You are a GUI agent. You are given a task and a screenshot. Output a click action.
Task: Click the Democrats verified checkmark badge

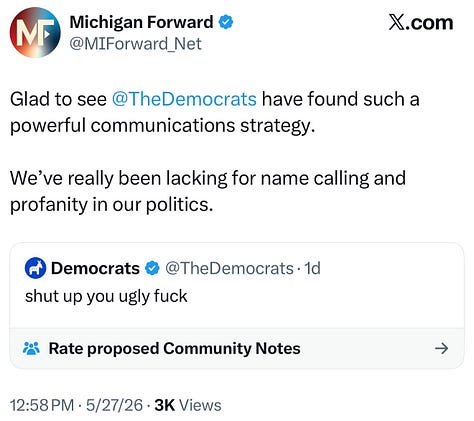click(x=152, y=268)
